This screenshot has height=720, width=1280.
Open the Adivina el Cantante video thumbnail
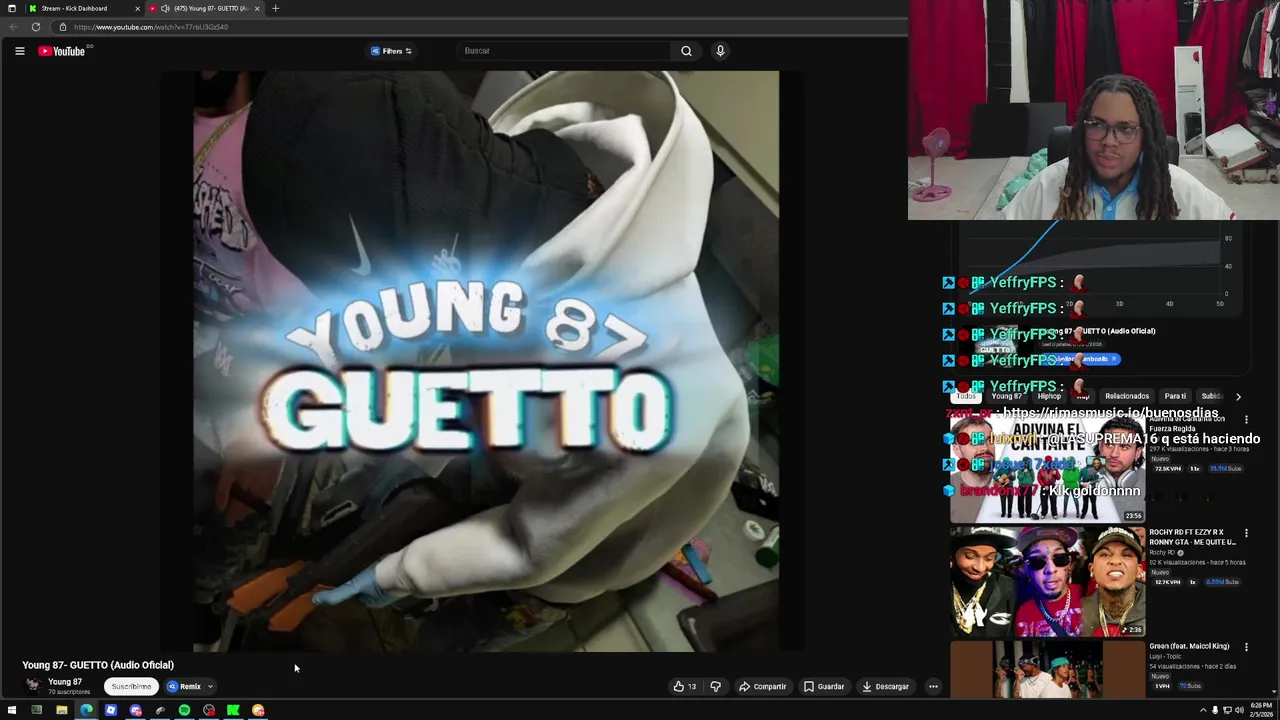tap(1047, 468)
